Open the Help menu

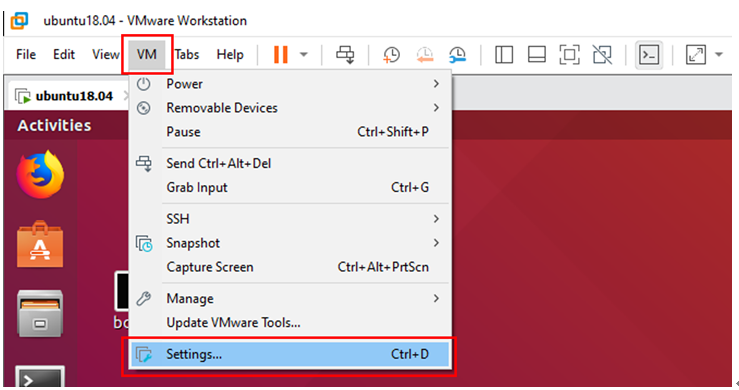(230, 55)
